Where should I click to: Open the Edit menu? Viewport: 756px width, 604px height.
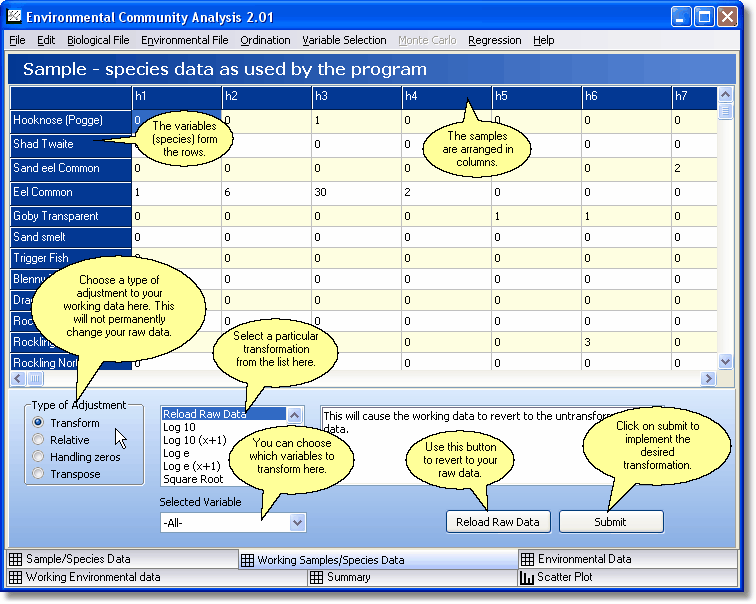46,40
